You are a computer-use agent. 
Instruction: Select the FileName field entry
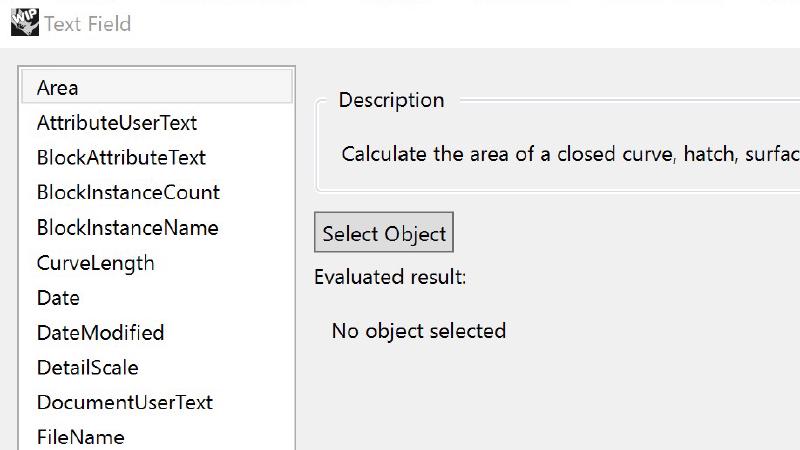click(80, 437)
